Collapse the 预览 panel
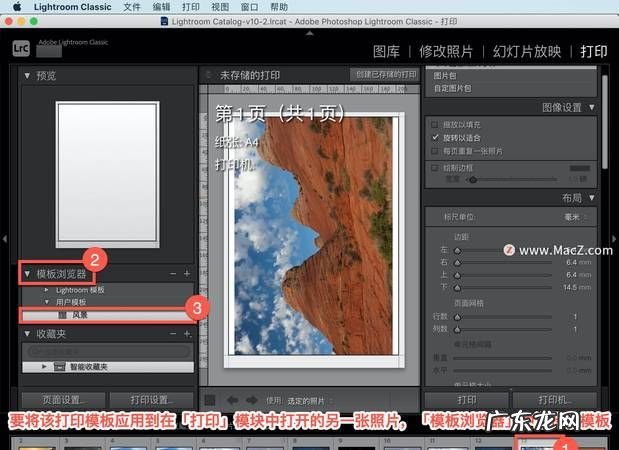 pyautogui.click(x=27, y=75)
